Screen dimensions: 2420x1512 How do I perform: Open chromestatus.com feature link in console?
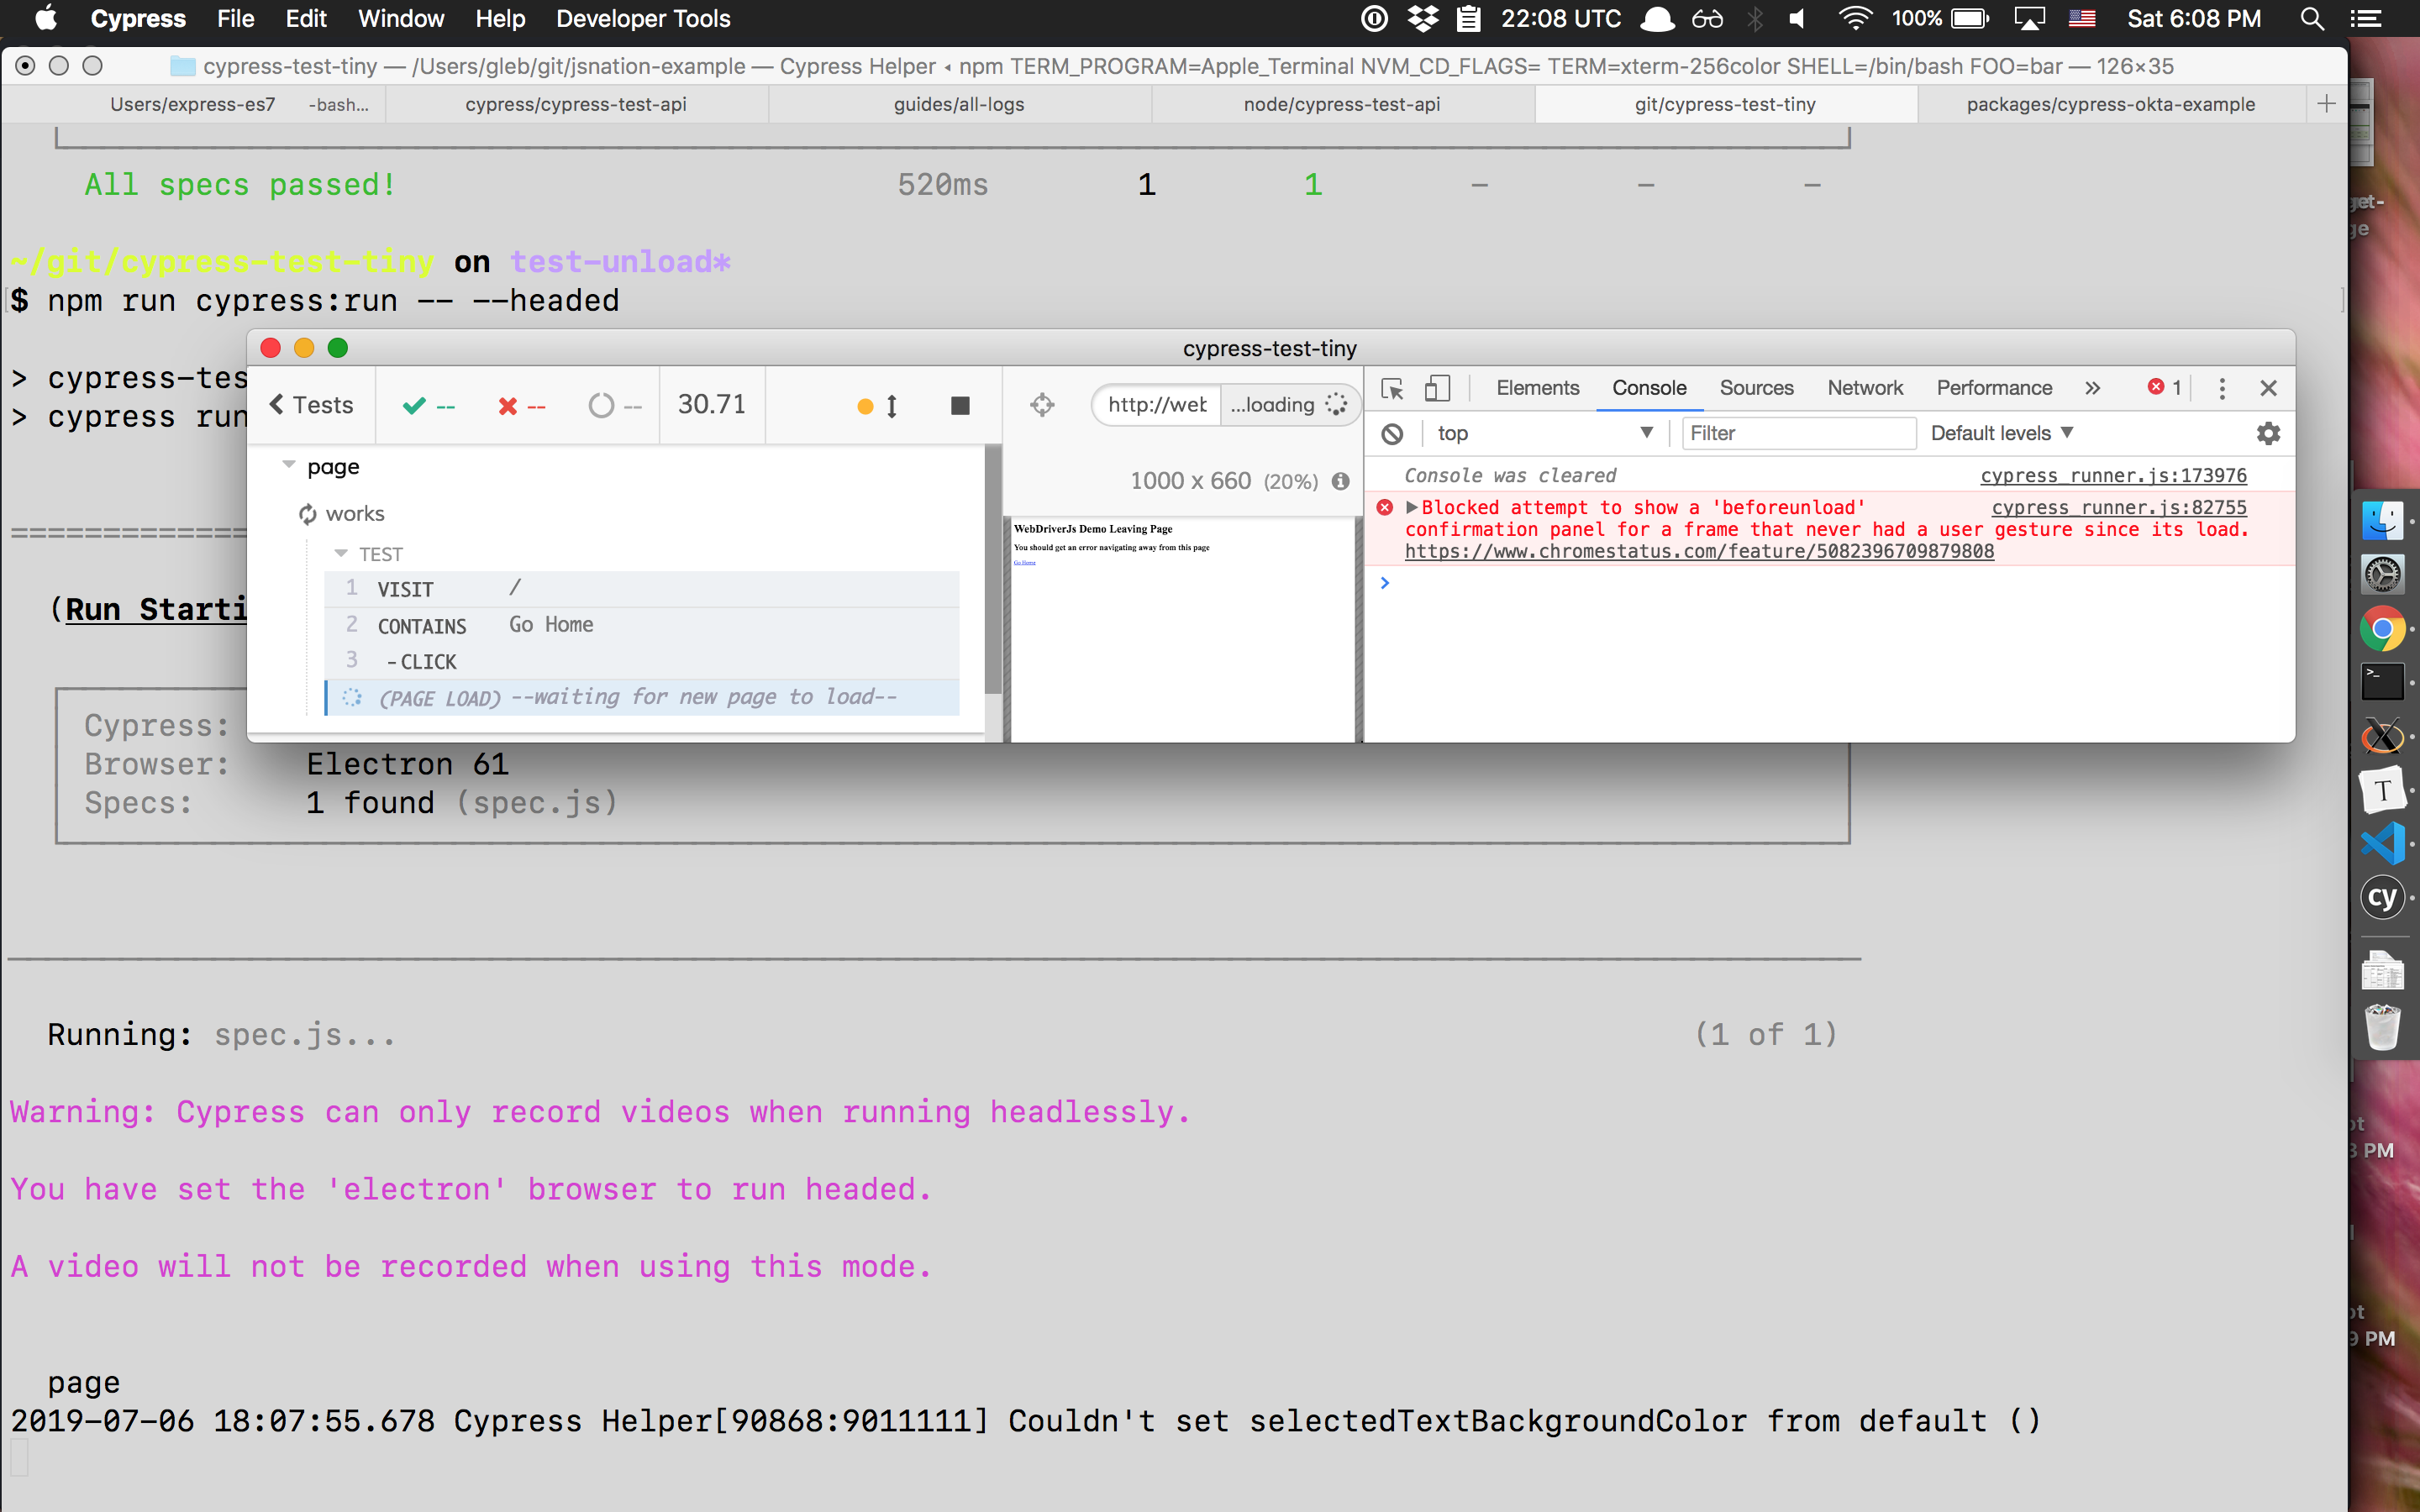pyautogui.click(x=1699, y=554)
